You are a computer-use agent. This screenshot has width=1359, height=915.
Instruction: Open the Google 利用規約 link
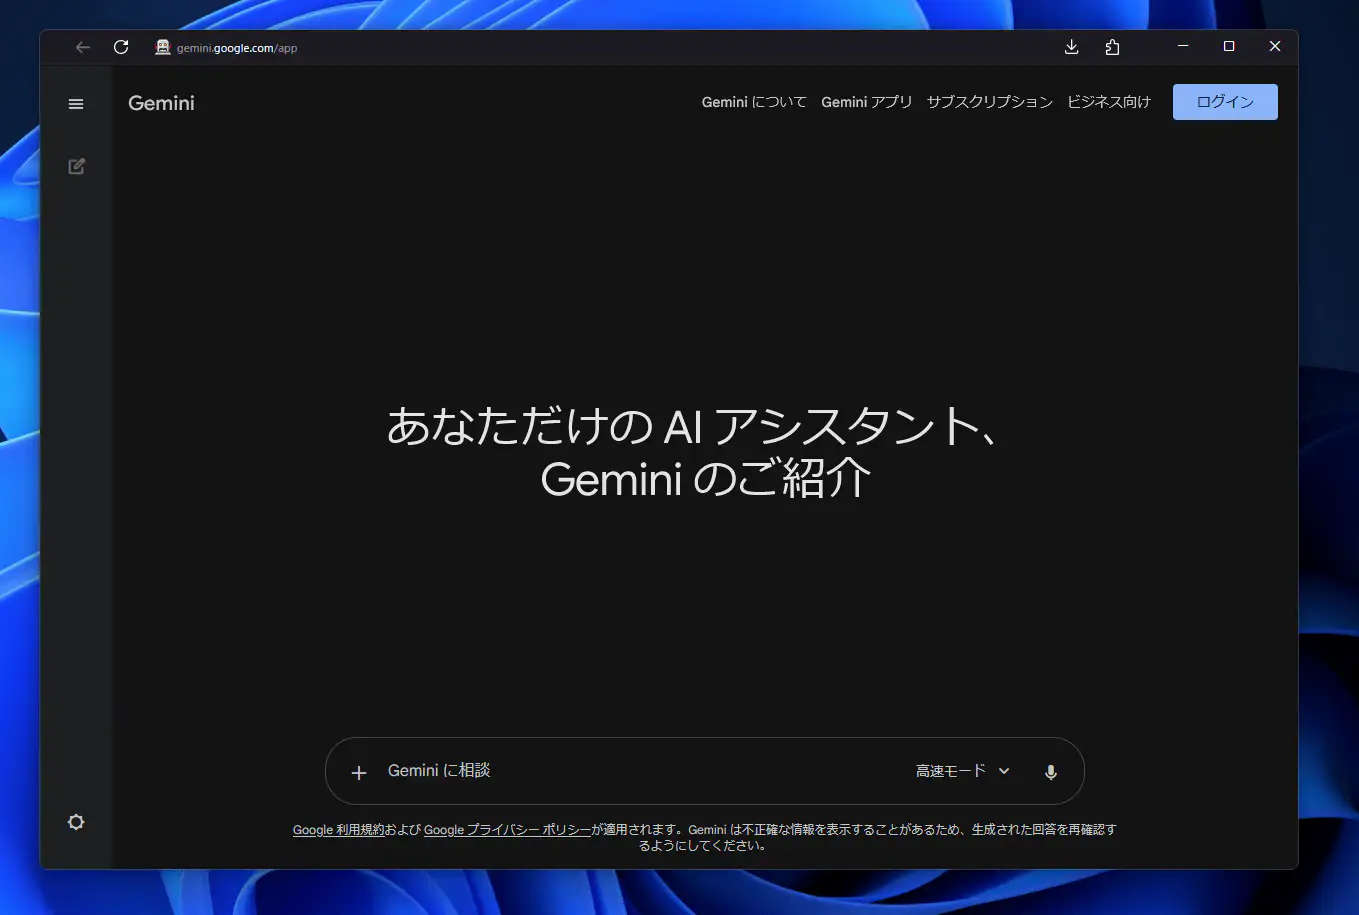pyautogui.click(x=338, y=830)
